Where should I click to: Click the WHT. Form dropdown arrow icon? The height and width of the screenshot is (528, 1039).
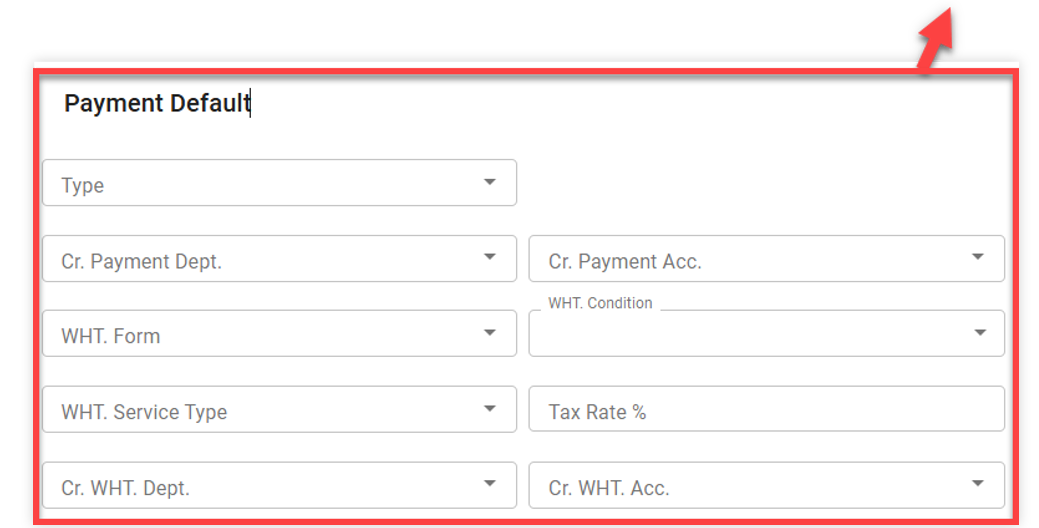click(489, 332)
